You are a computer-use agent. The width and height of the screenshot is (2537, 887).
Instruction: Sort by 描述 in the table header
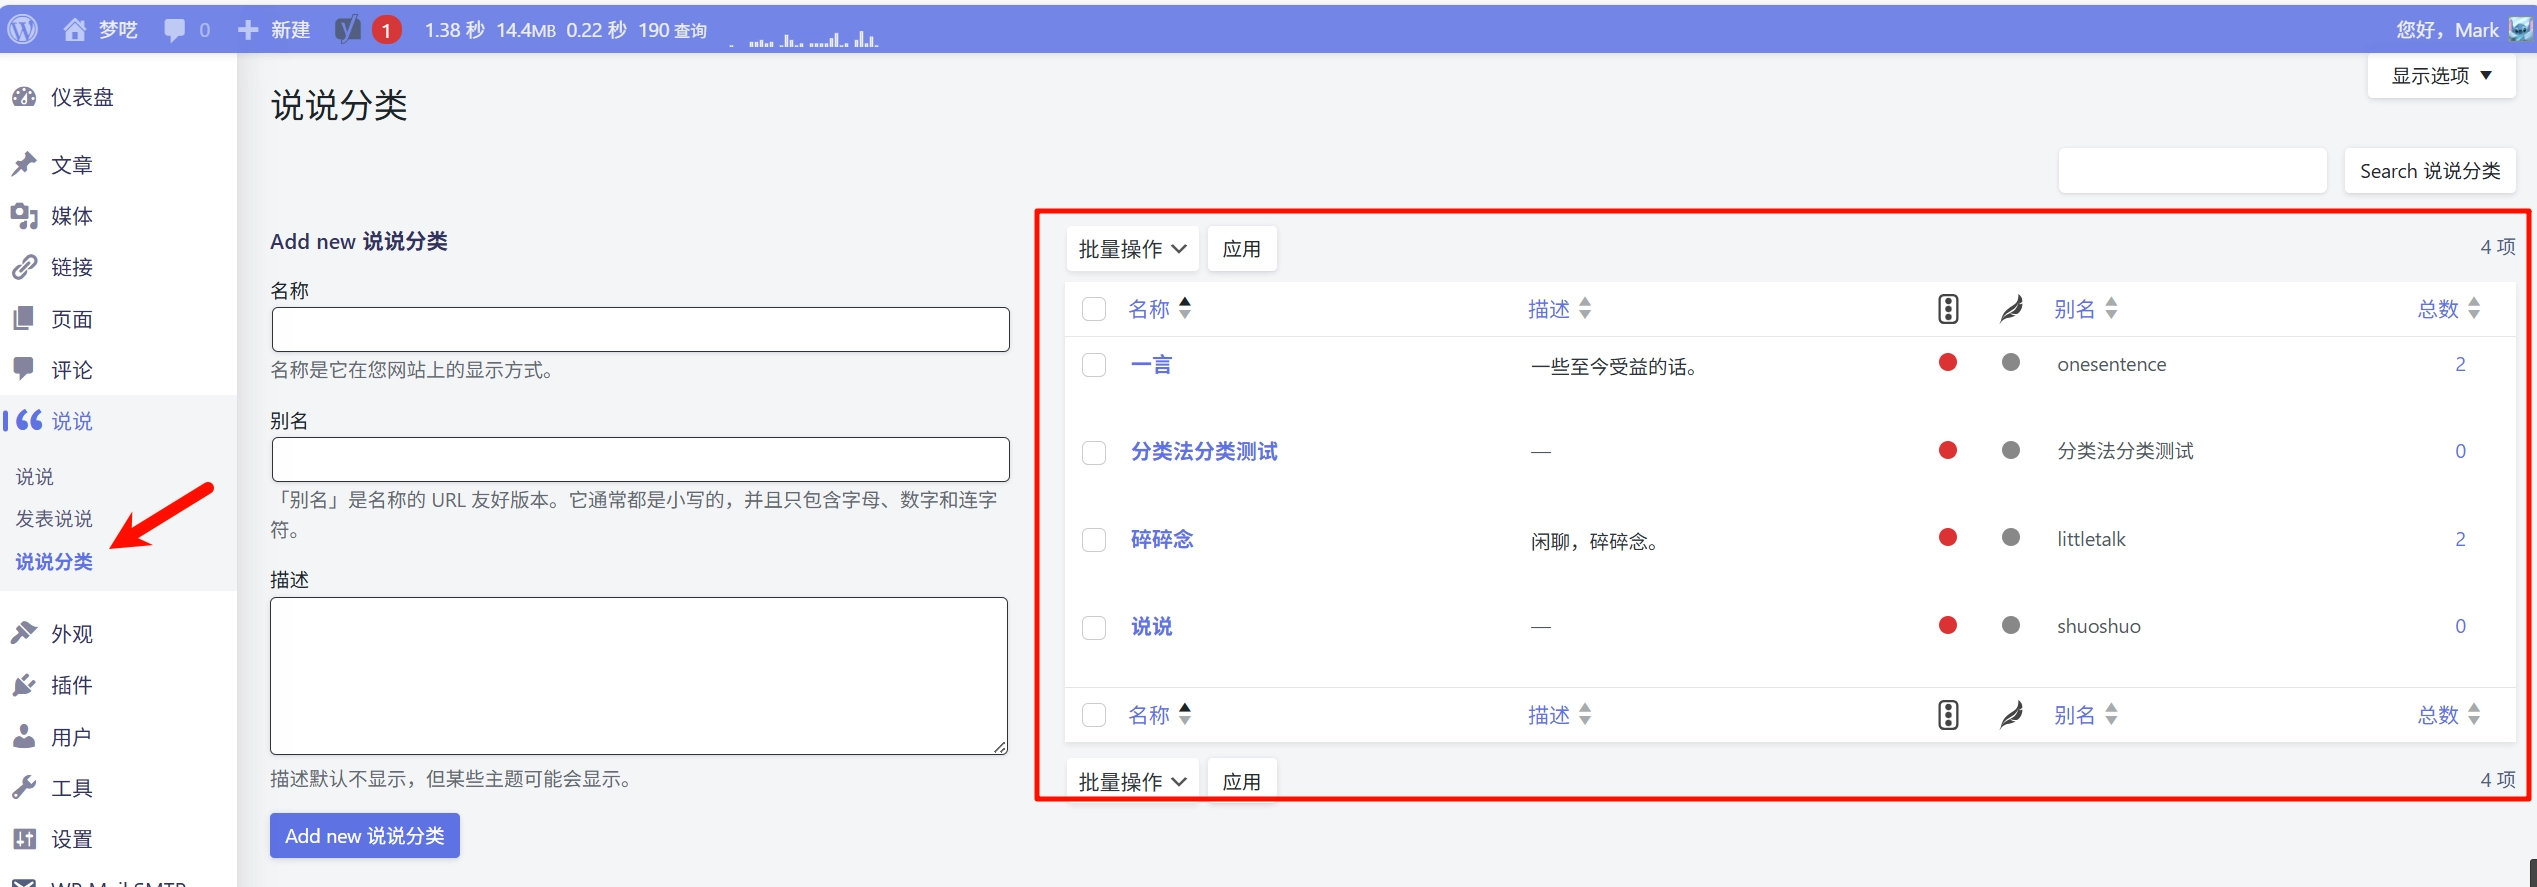click(x=1559, y=309)
